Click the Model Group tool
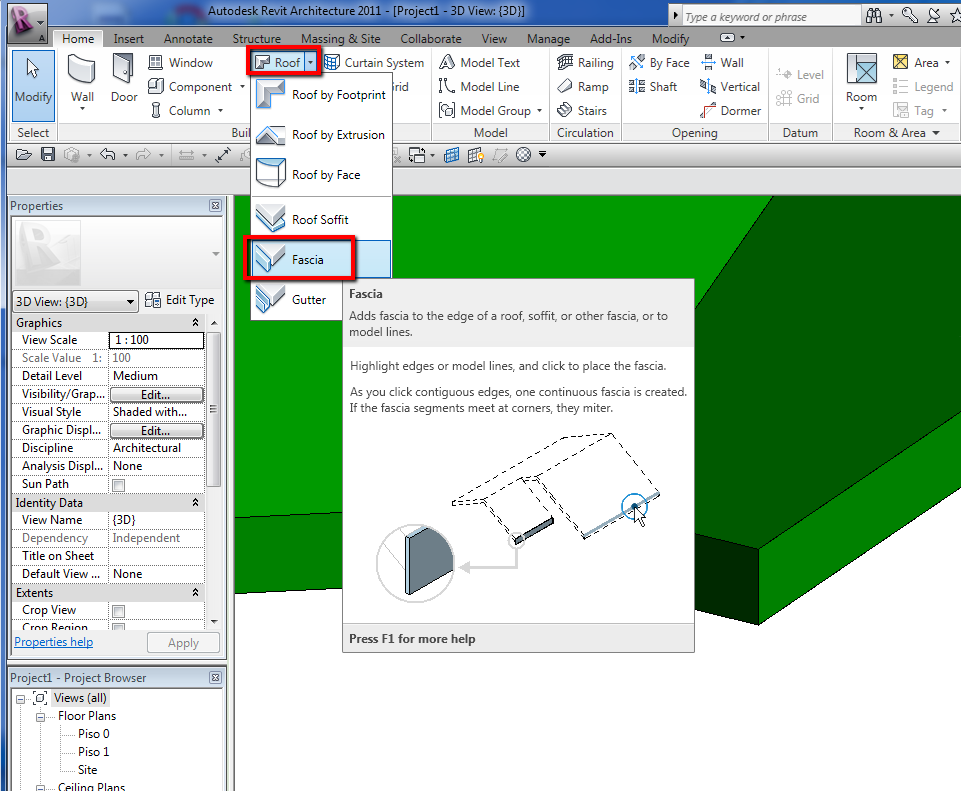Viewport: 961px width, 791px height. (x=485, y=110)
